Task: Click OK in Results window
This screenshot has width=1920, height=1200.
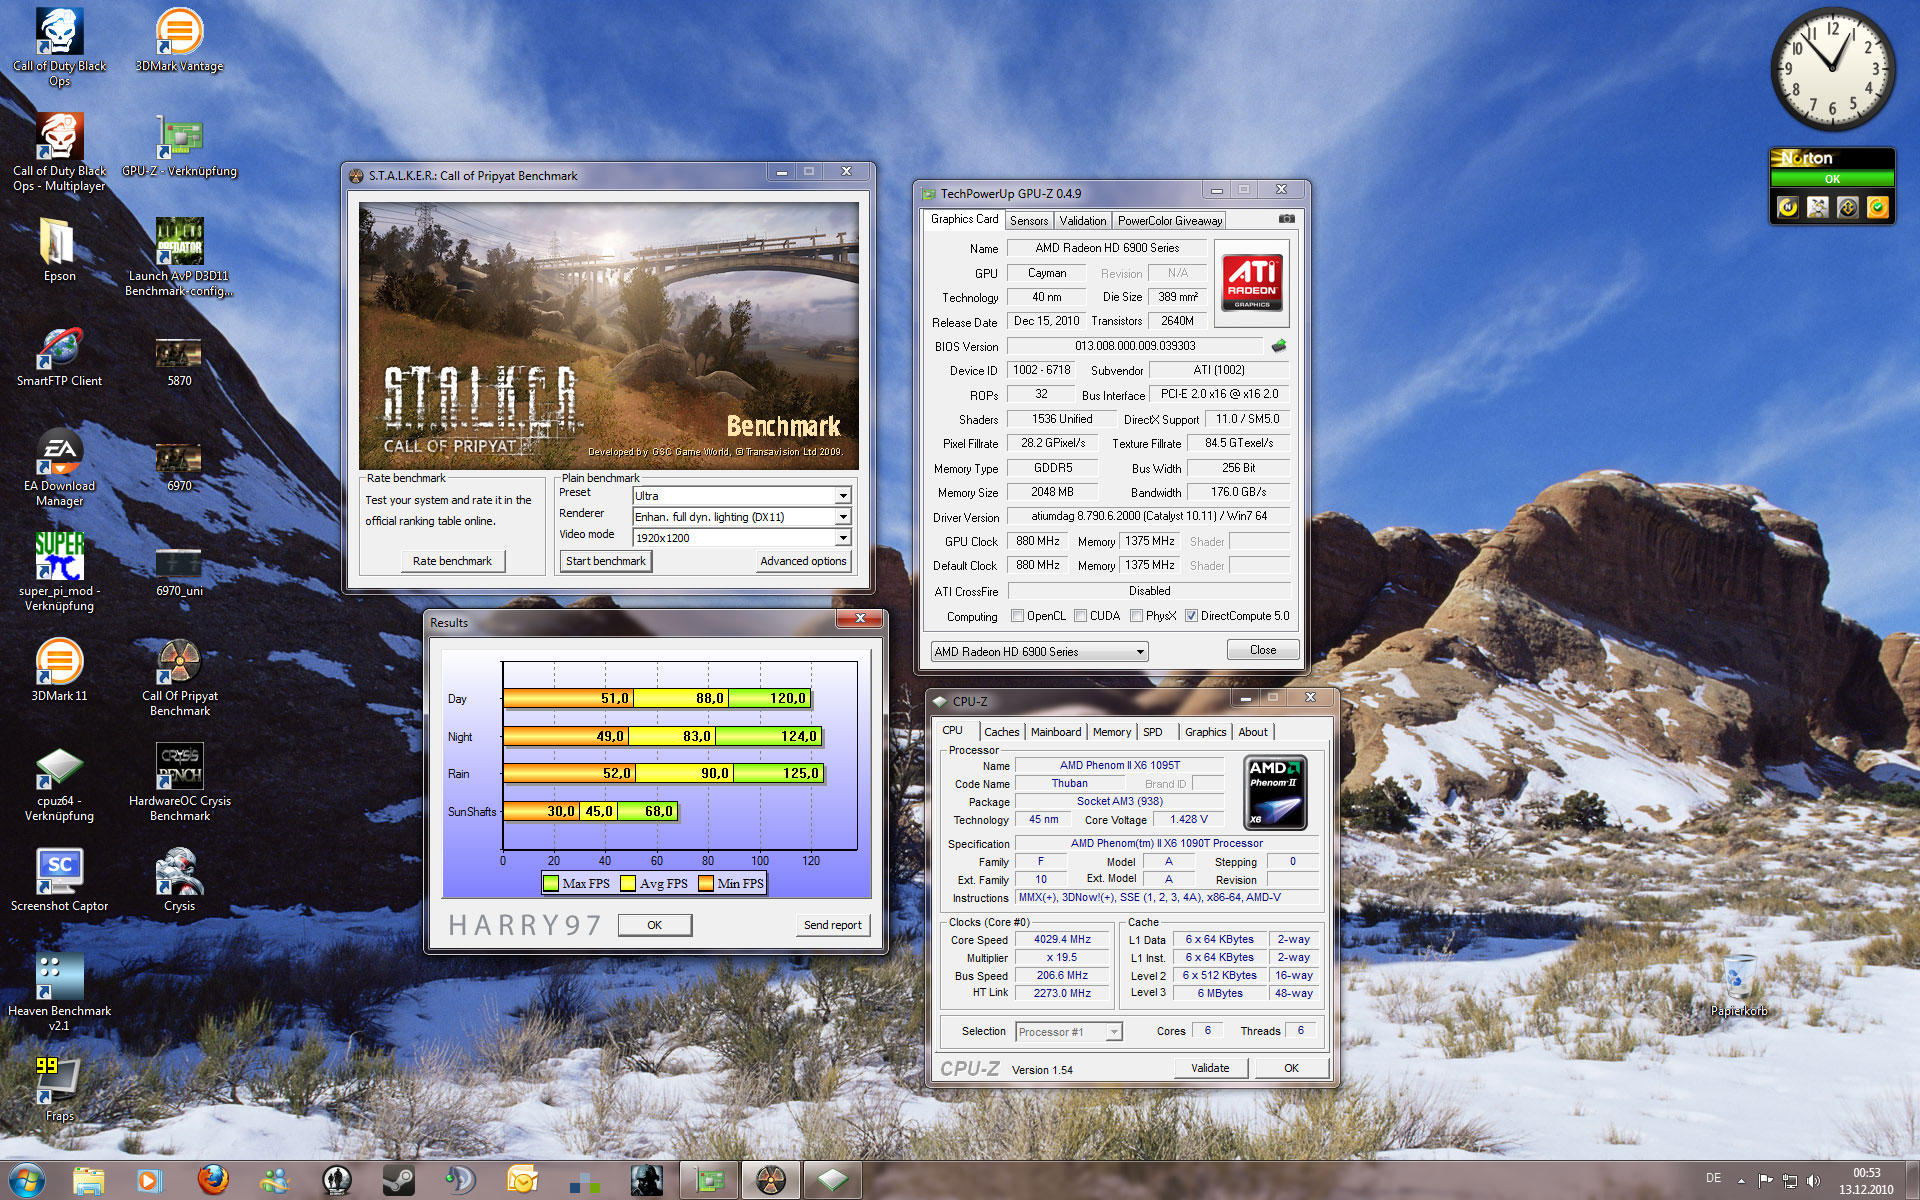Action: pos(654,925)
